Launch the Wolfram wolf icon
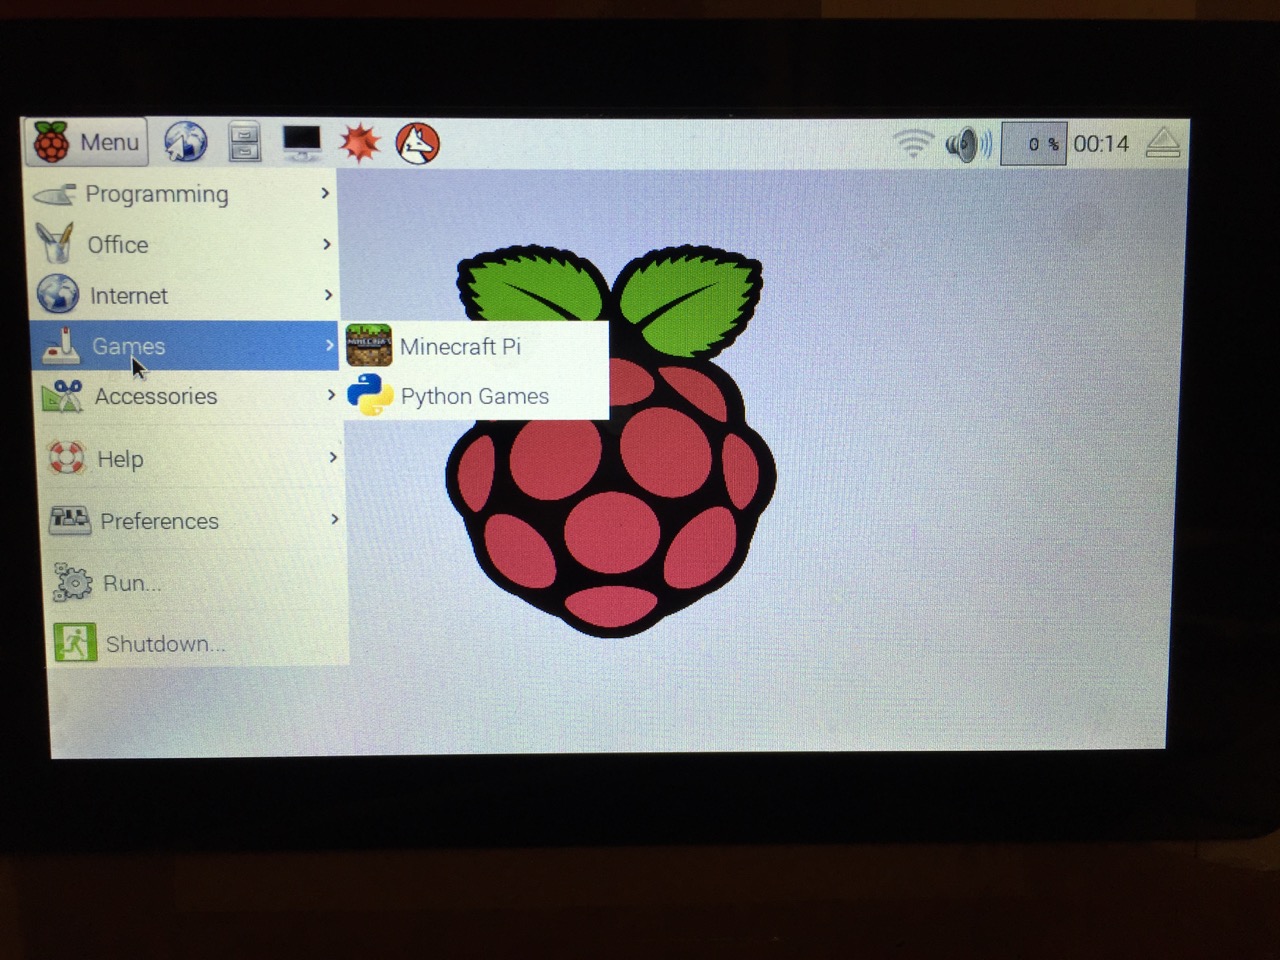Image resolution: width=1280 pixels, height=960 pixels. point(417,144)
